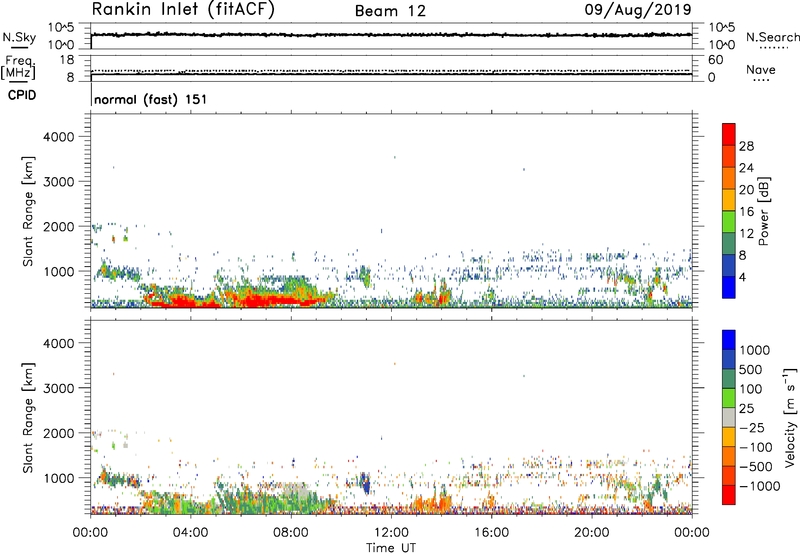Click the '24' label on power colorbar

(x=746, y=168)
